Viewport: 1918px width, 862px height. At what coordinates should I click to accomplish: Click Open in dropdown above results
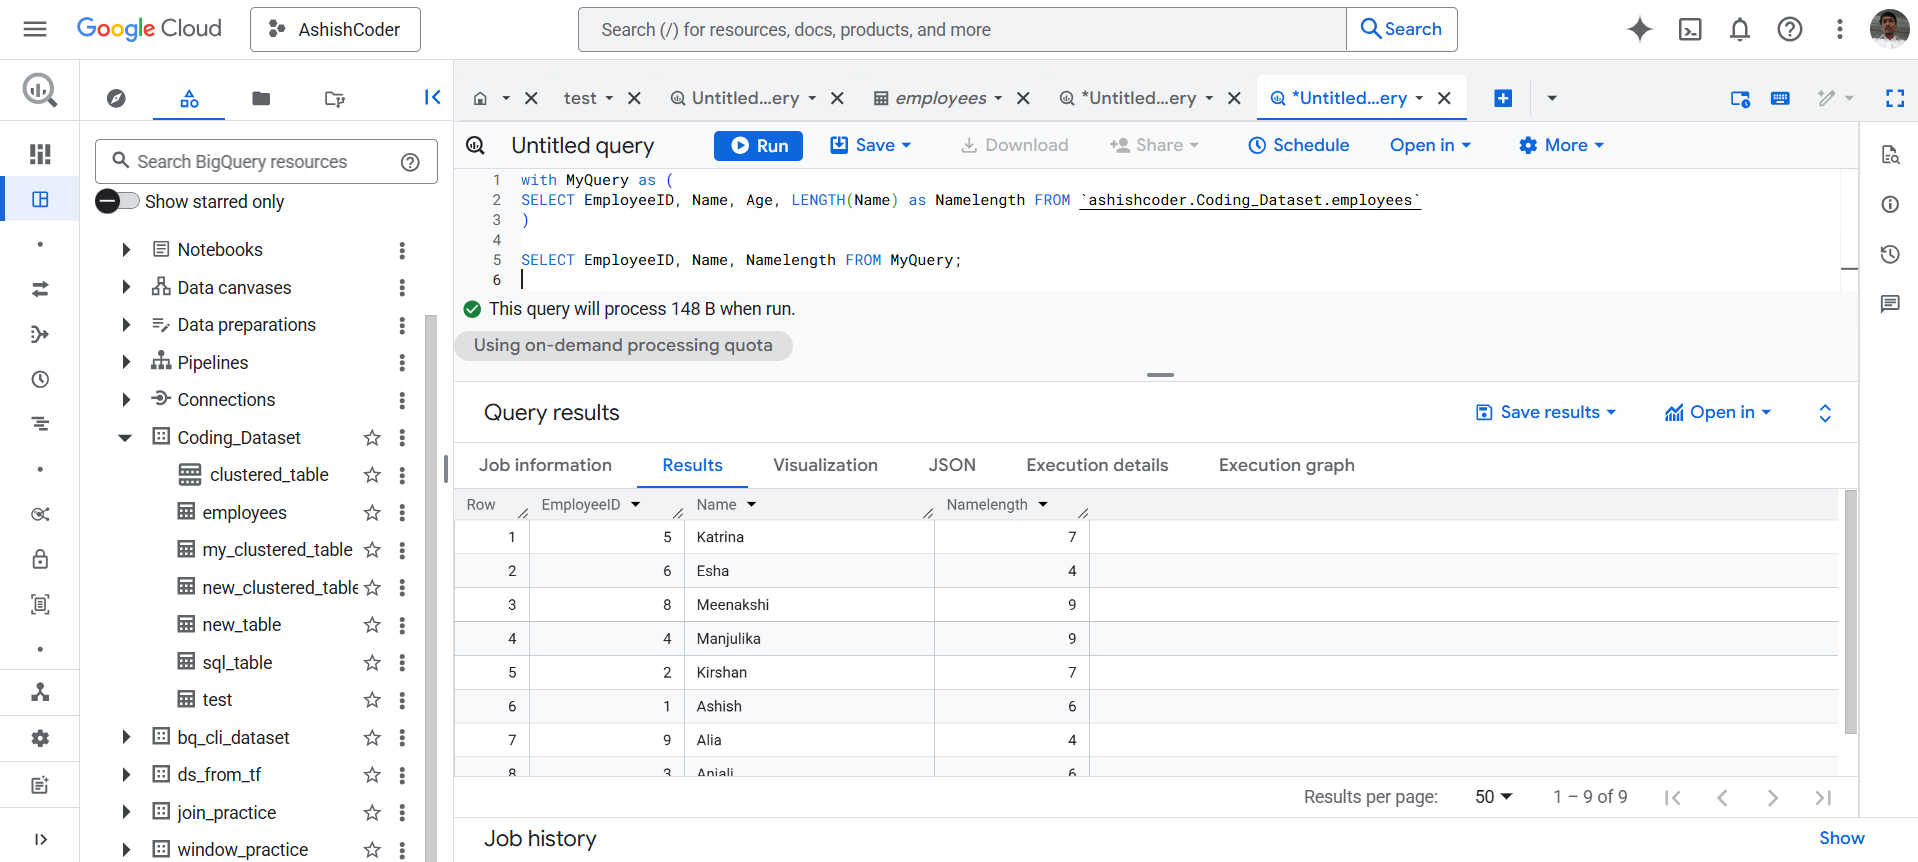tap(1718, 412)
